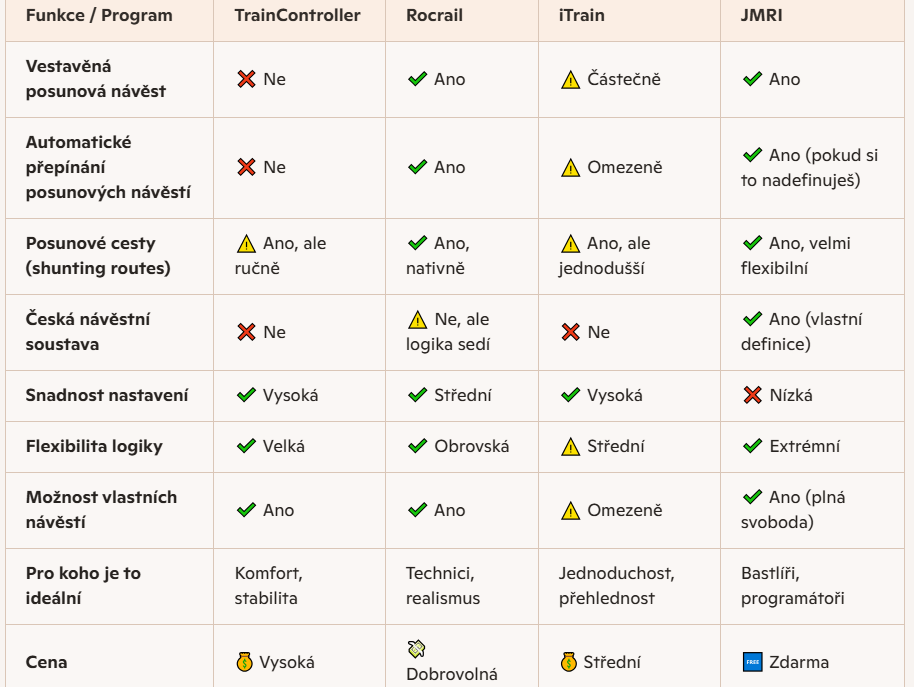This screenshot has height=687, width=914.
Task: Click the money bag icon in iTrain's Cena cell
Action: (568, 662)
